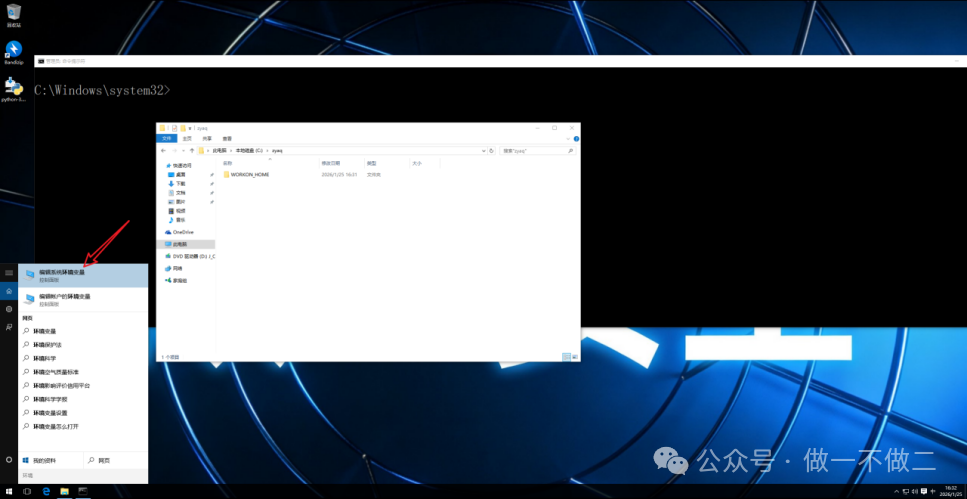
Task: Expand address bar history dropdown
Action: pyautogui.click(x=484, y=151)
